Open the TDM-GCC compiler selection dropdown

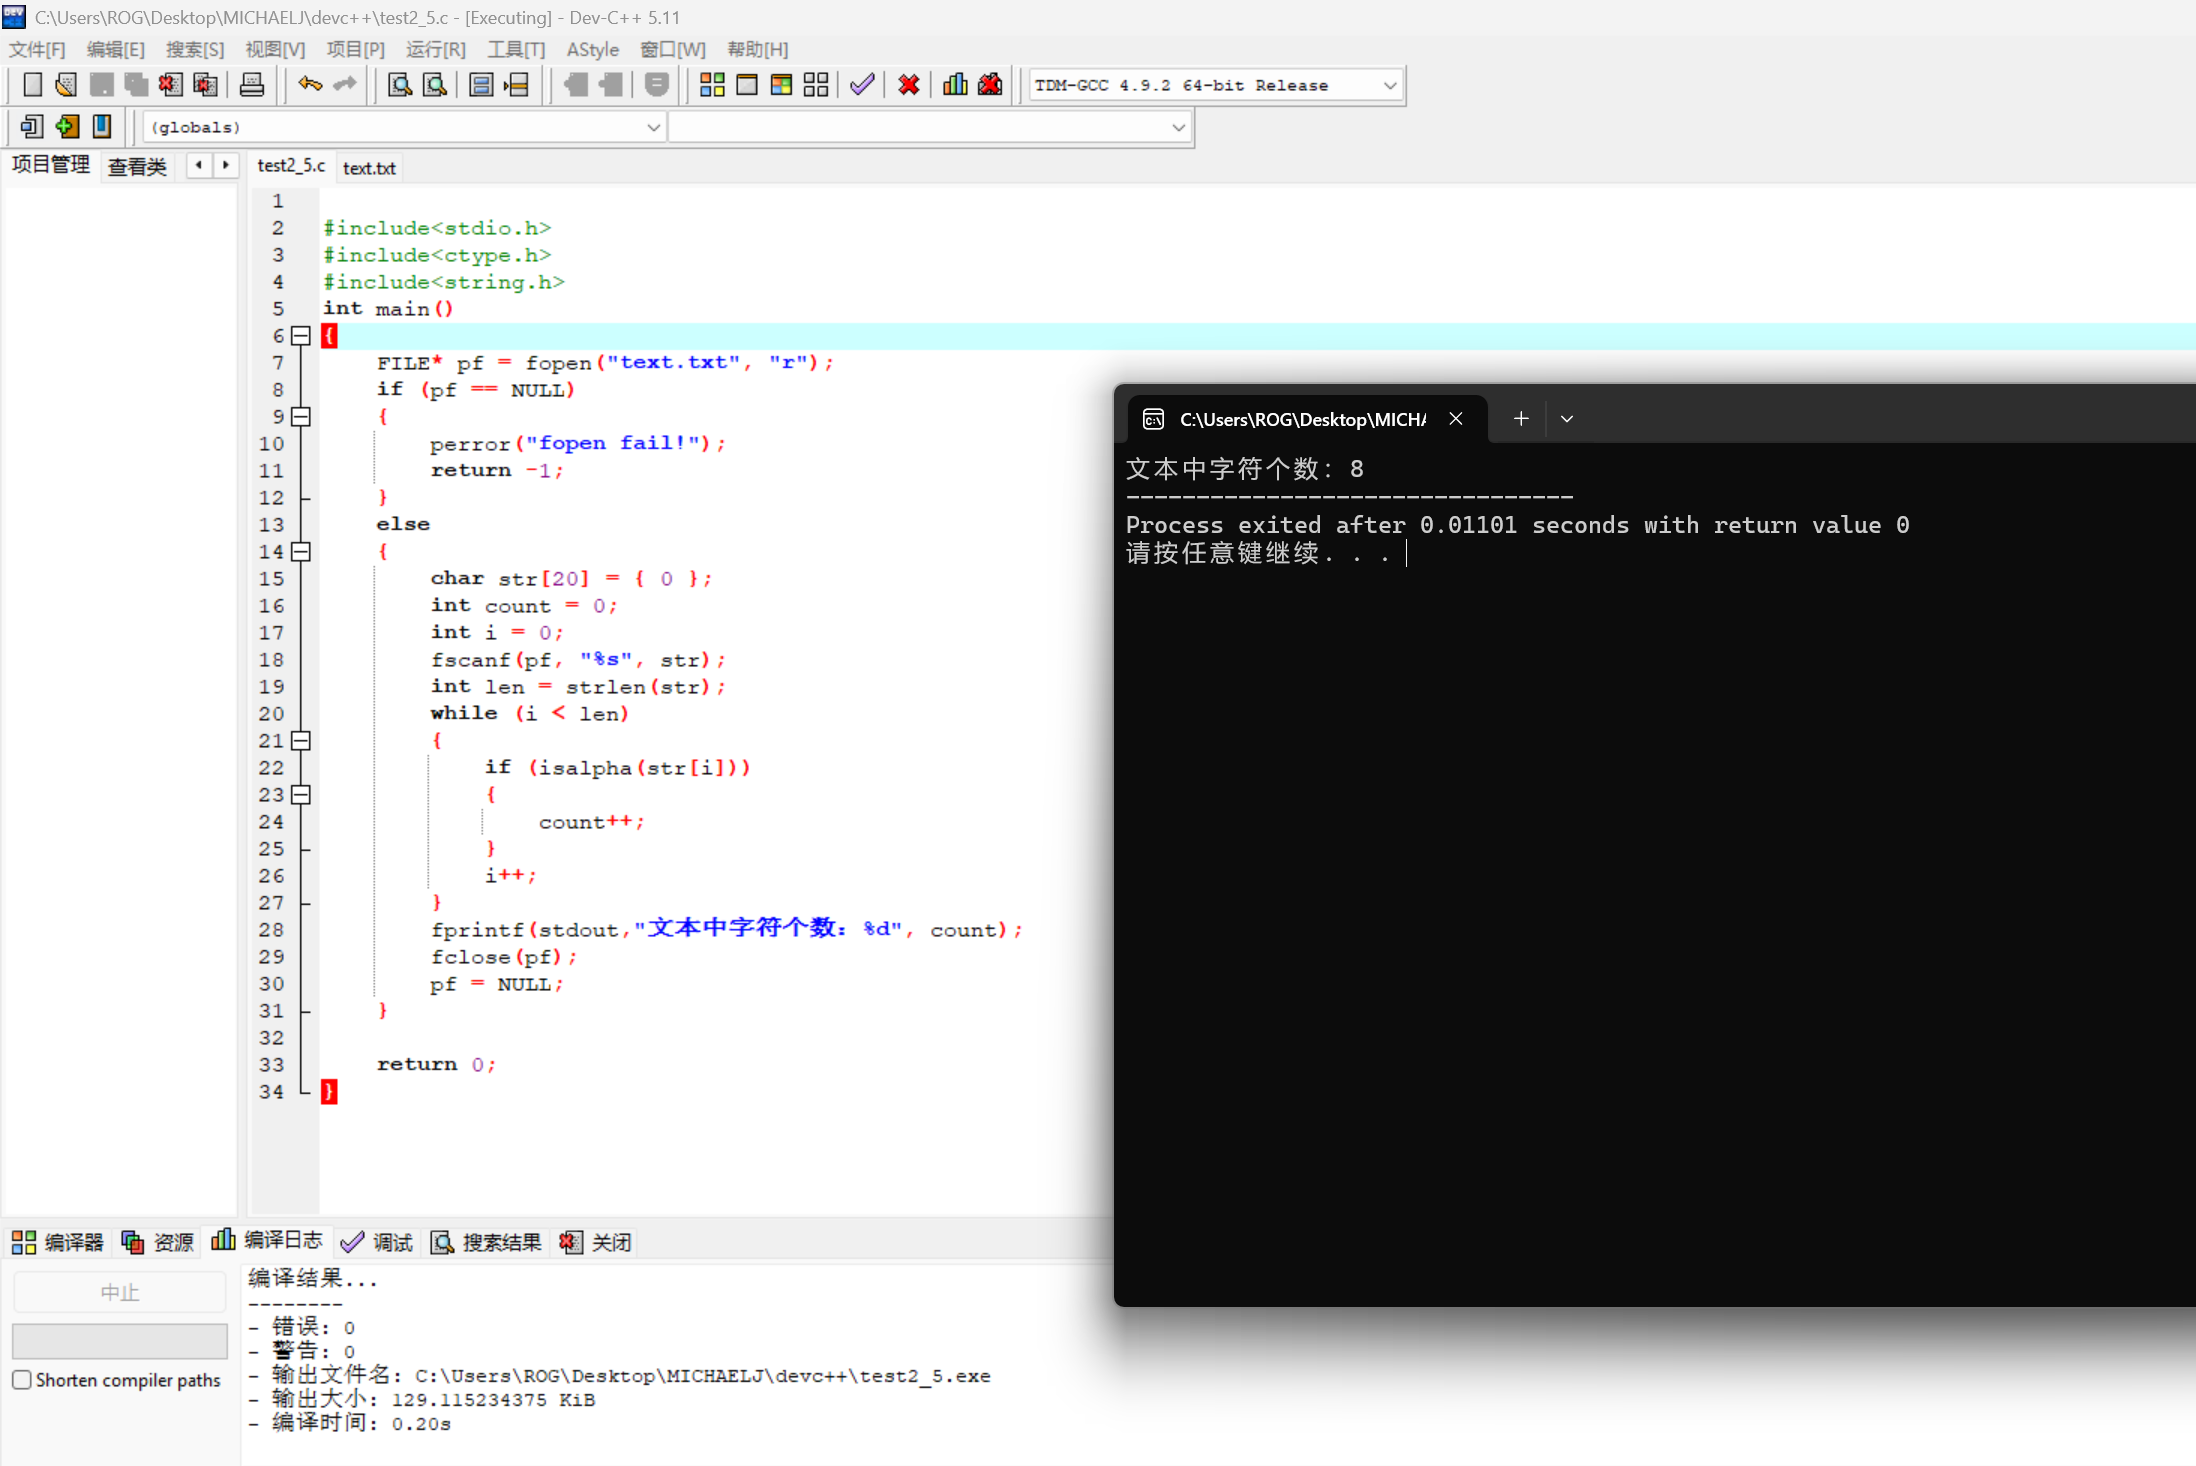(1389, 86)
